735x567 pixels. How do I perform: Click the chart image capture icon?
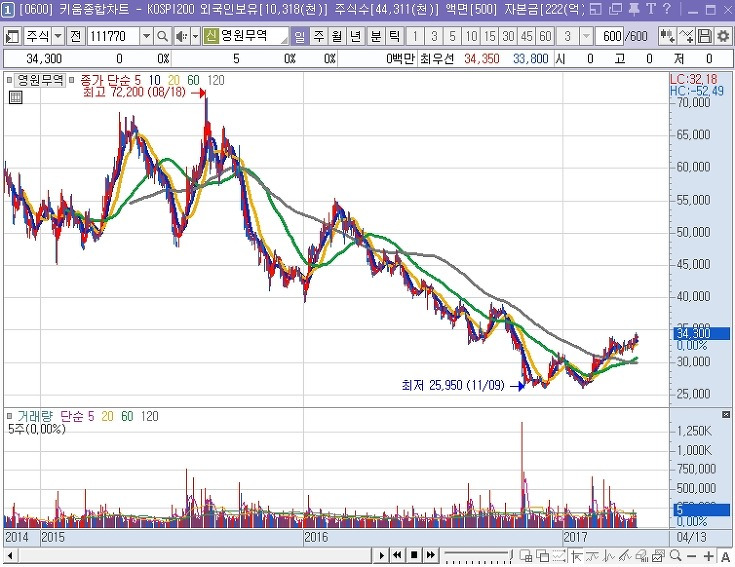tap(658, 556)
